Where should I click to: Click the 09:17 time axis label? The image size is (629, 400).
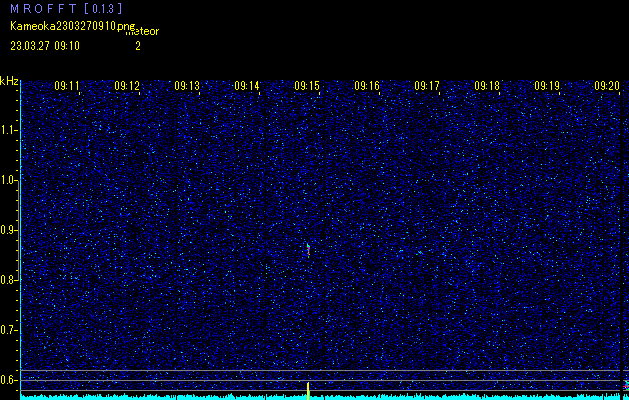[x=427, y=86]
